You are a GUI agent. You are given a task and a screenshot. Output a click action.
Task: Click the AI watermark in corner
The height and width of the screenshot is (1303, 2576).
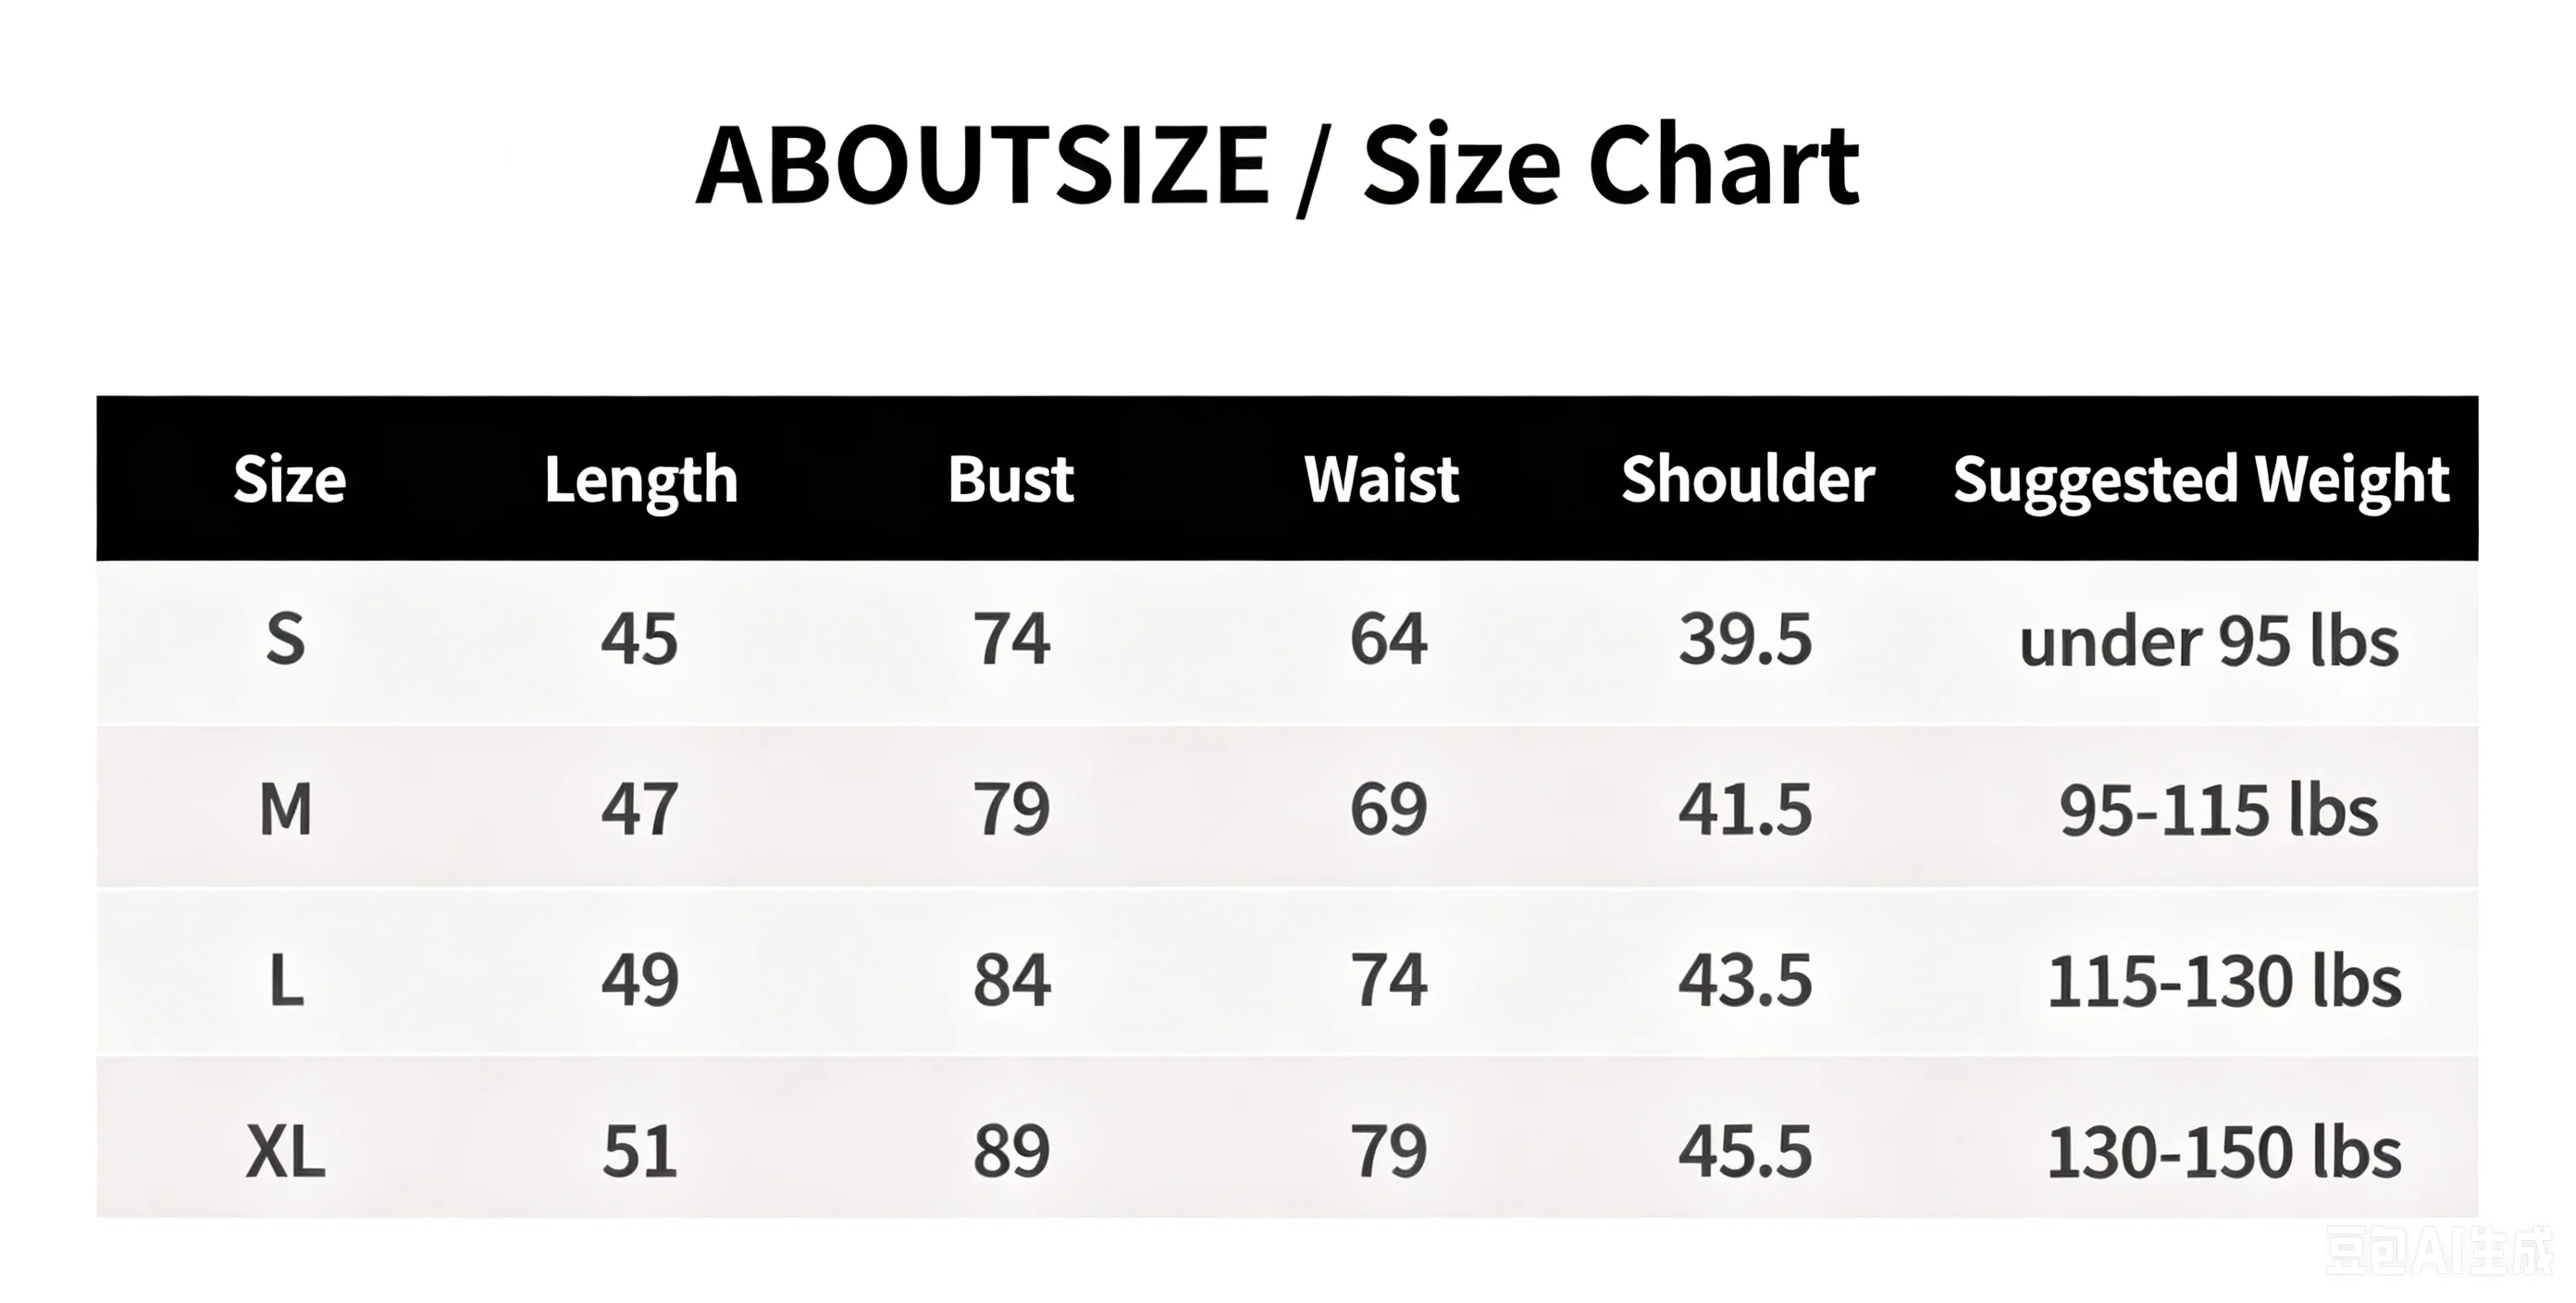(x=2440, y=1251)
